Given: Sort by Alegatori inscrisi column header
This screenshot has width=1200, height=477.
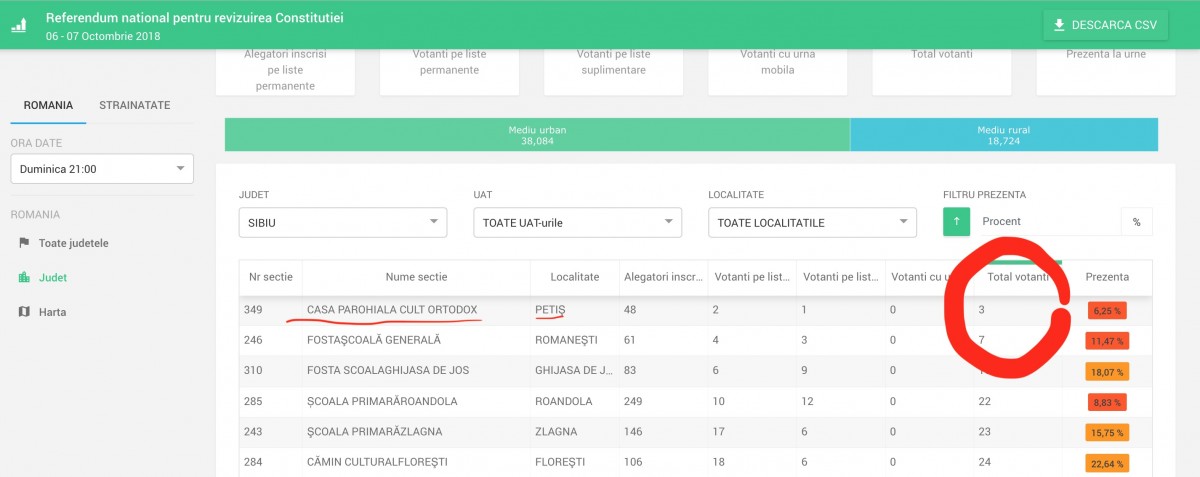Looking at the screenshot, I should 663,276.
